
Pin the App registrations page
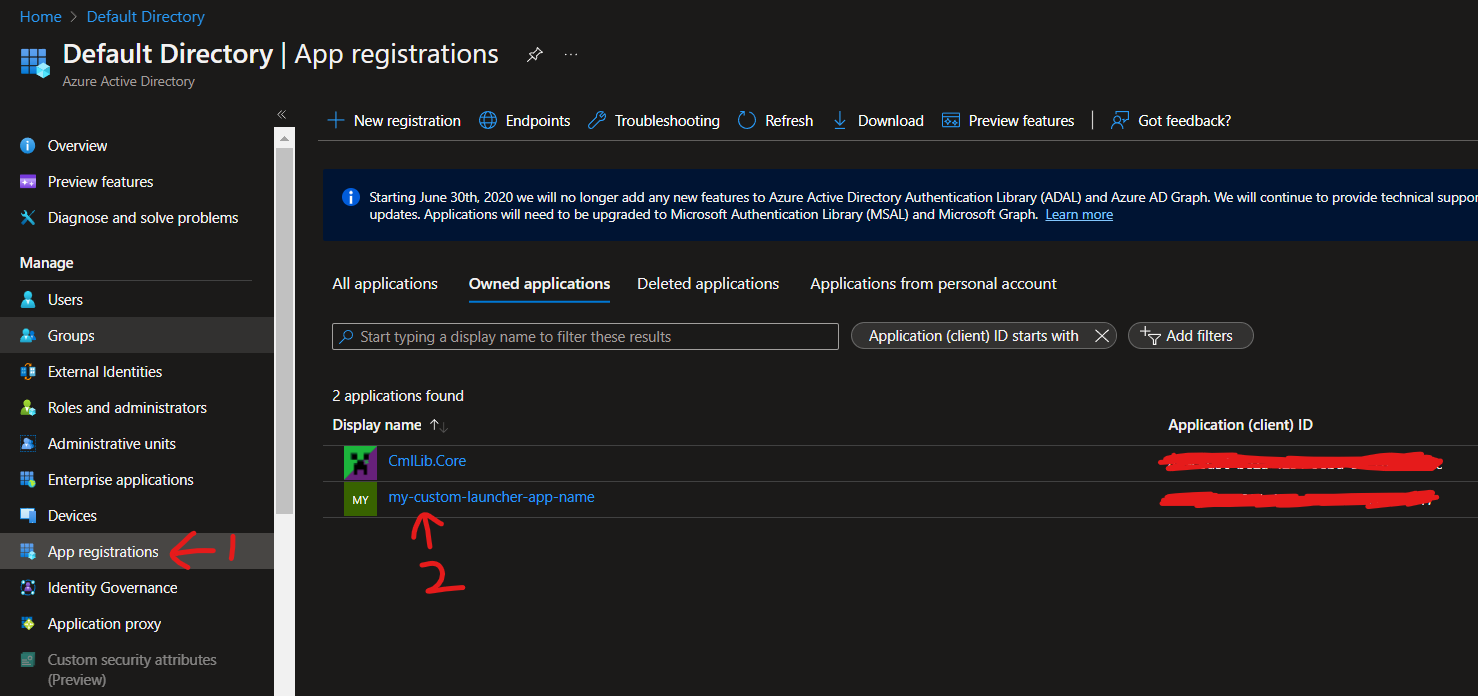coord(535,55)
